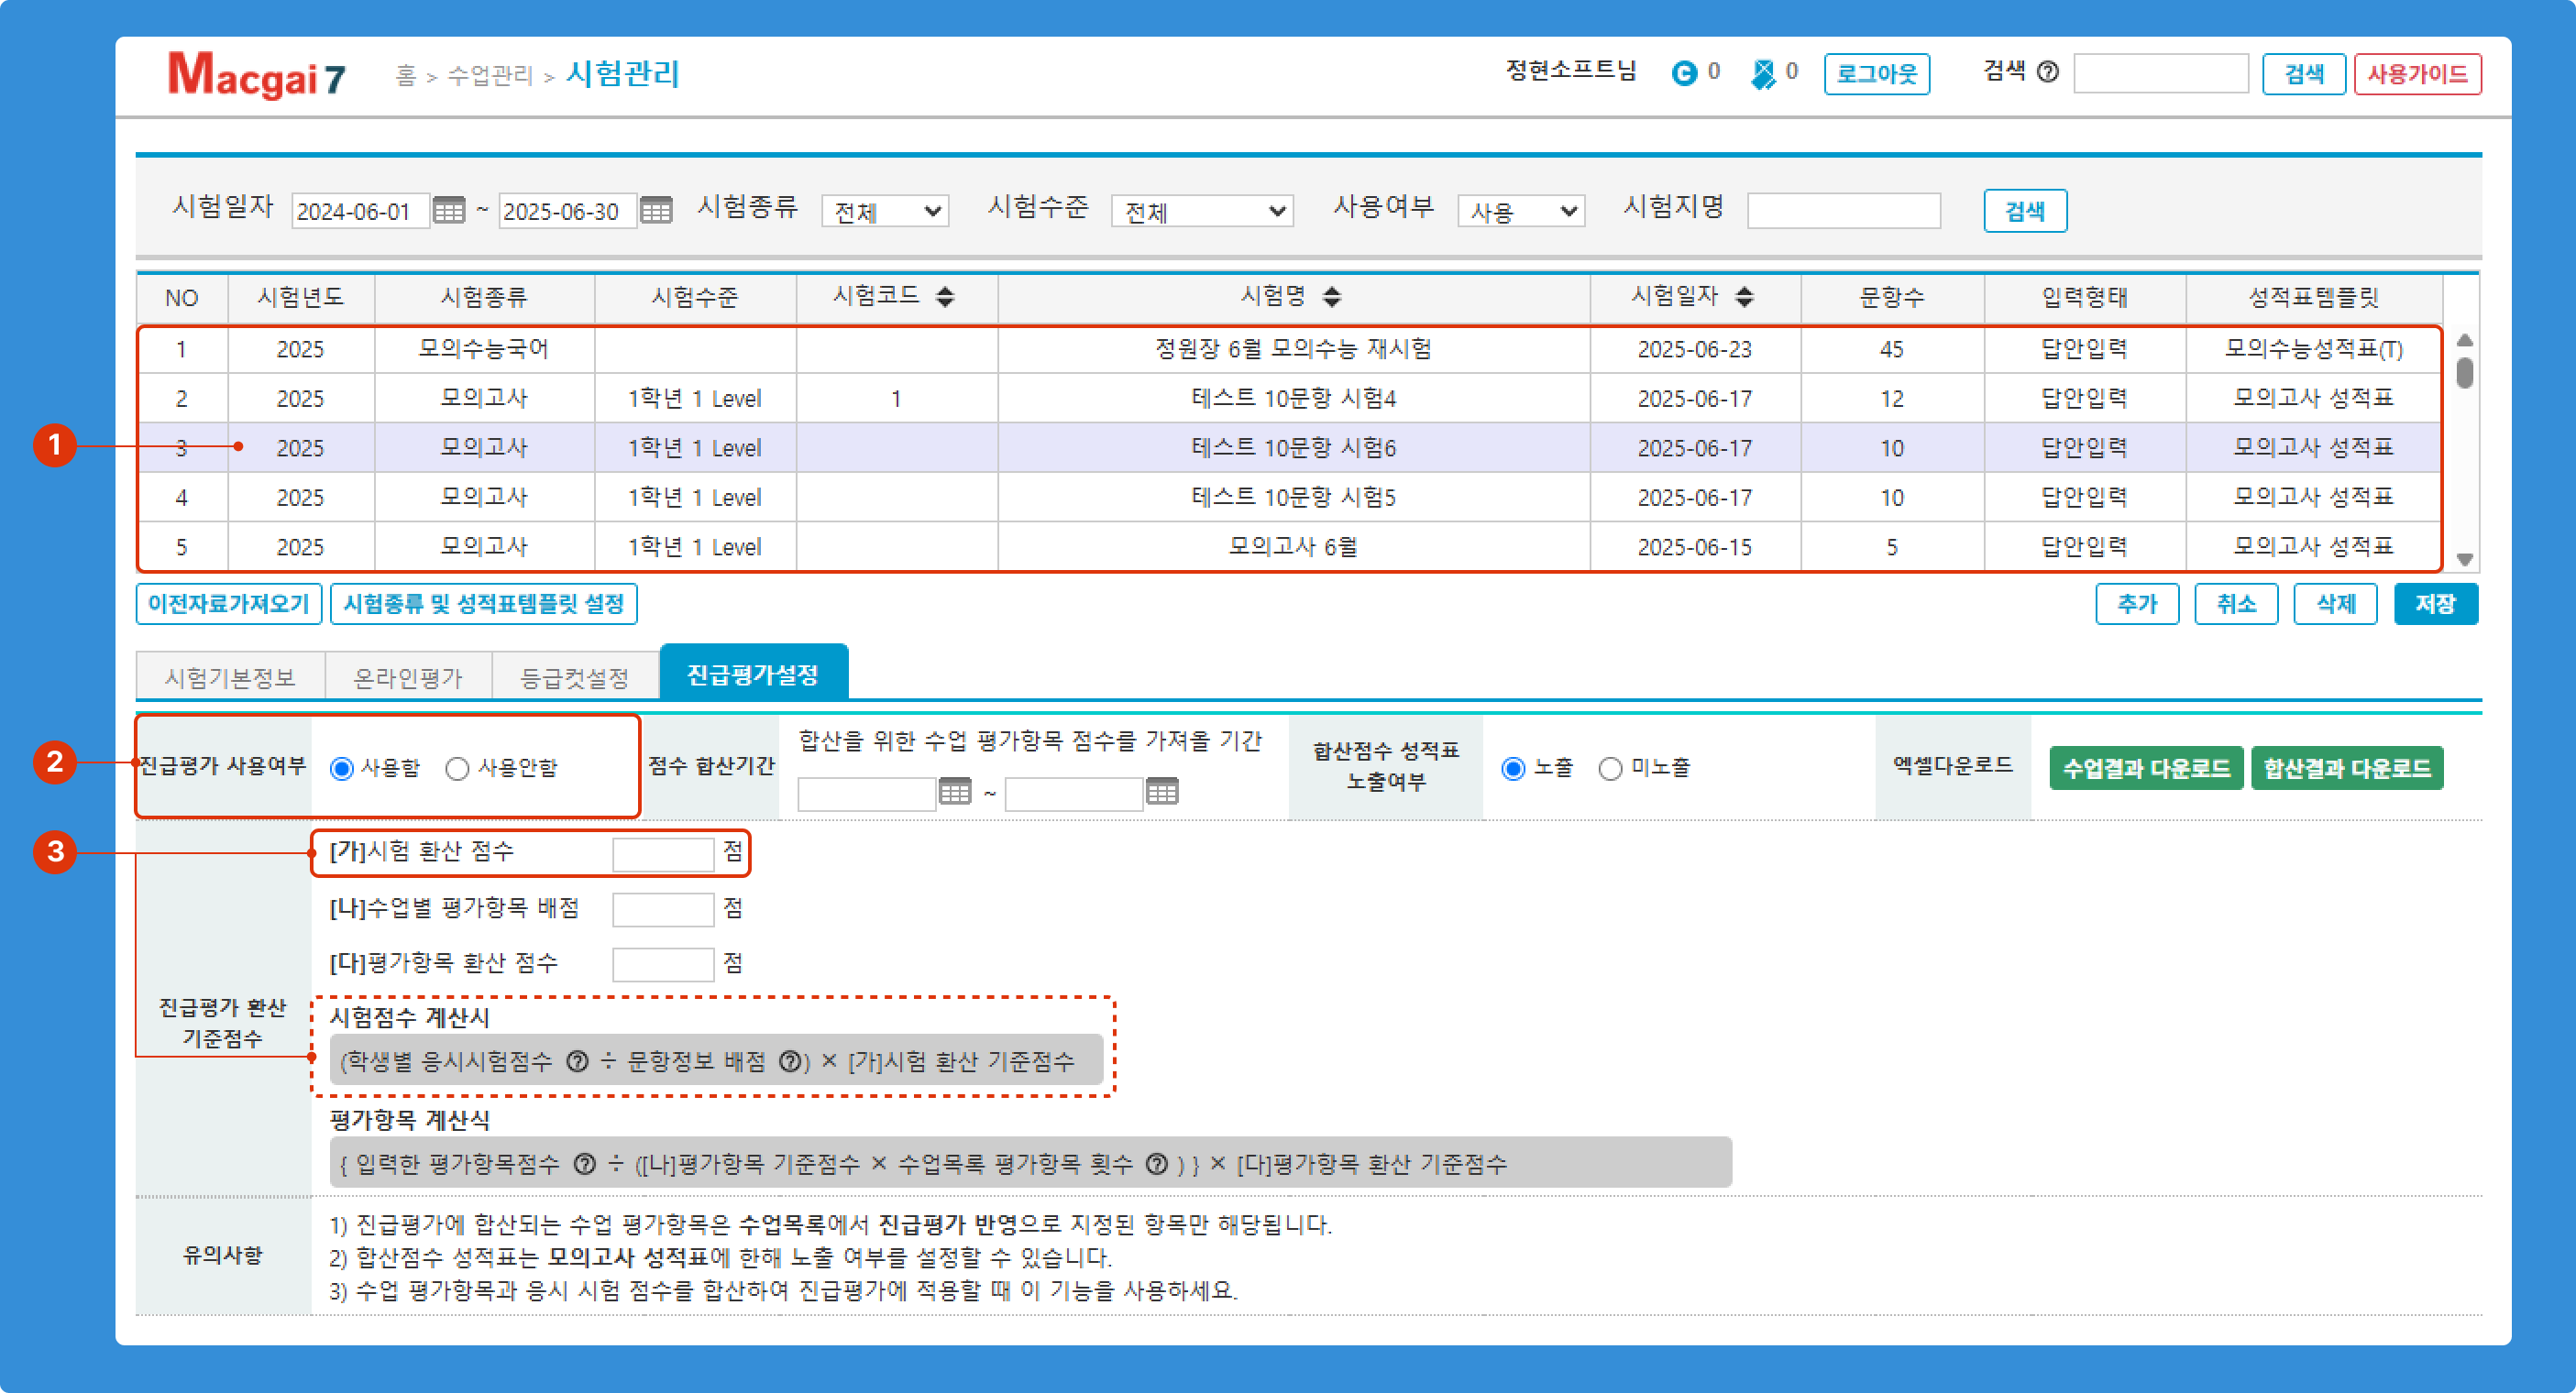Select 노출 radio button

[1513, 768]
